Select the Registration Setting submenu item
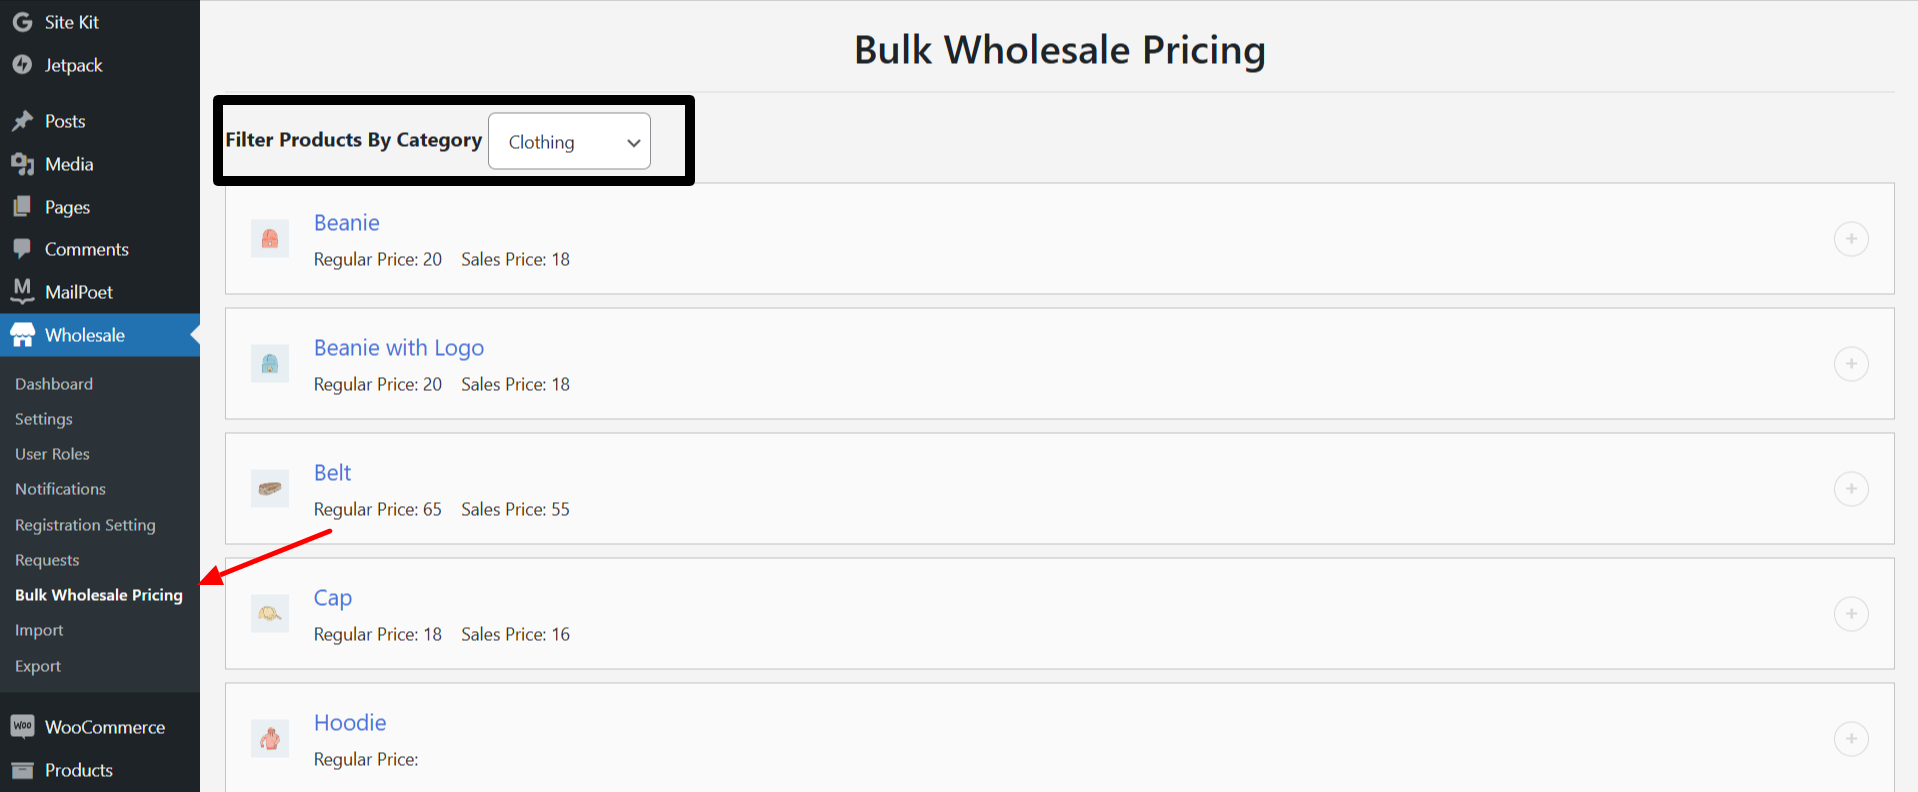This screenshot has height=792, width=1918. [x=85, y=524]
